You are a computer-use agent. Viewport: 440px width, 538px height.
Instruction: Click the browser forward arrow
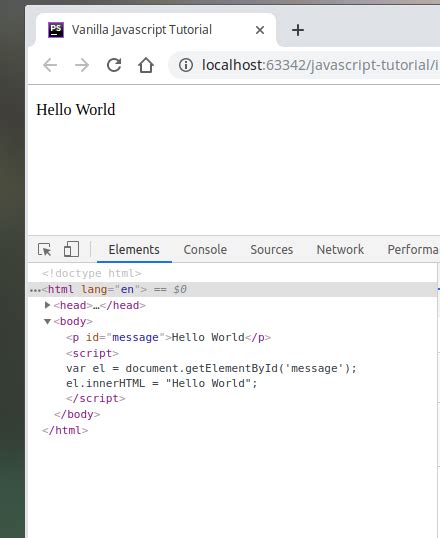pos(82,65)
